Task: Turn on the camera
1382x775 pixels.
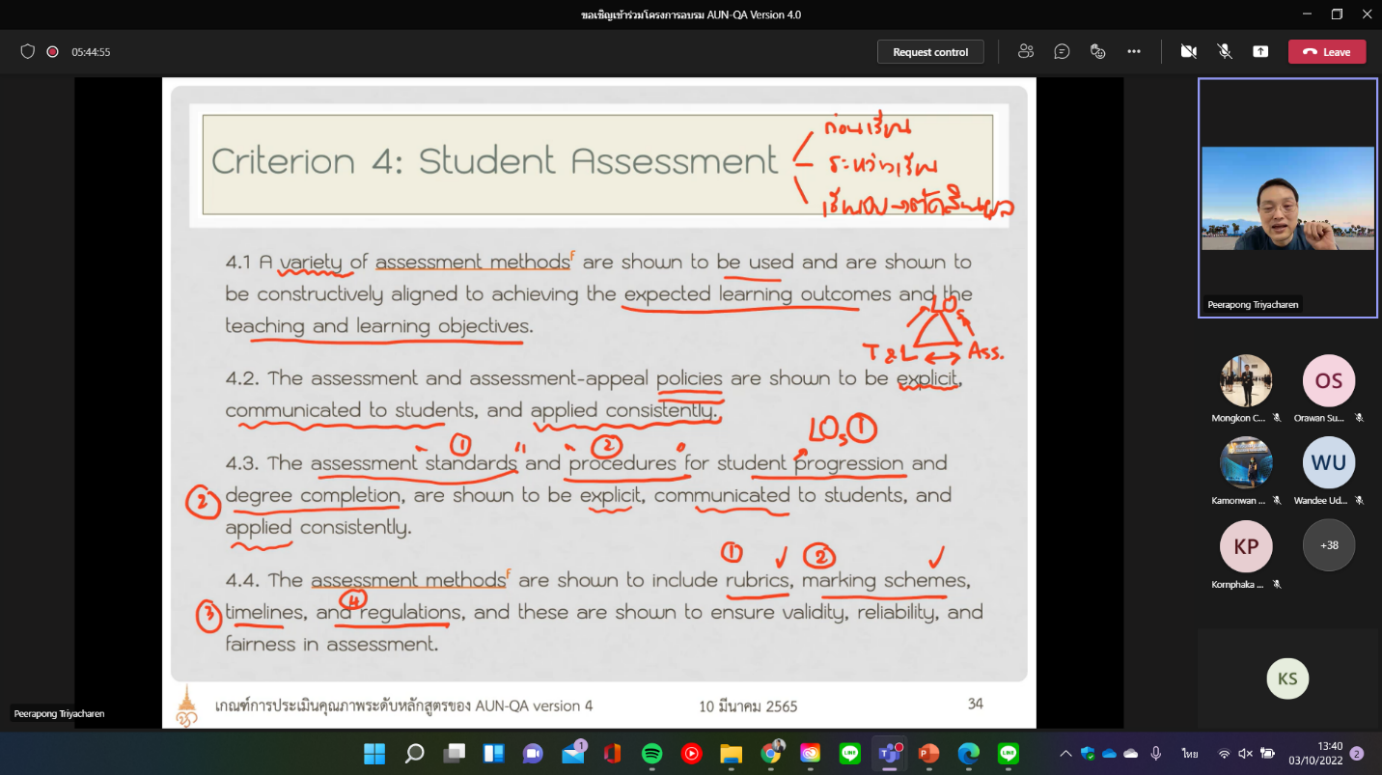Action: [1188, 51]
